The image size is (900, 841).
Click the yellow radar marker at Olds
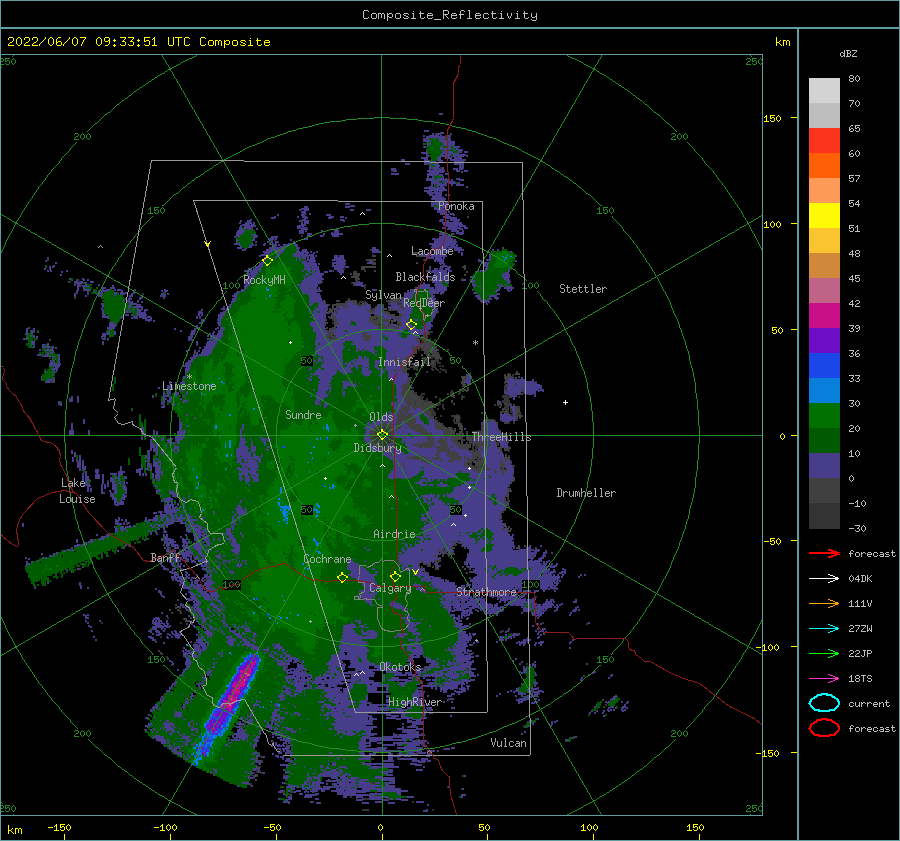click(382, 435)
